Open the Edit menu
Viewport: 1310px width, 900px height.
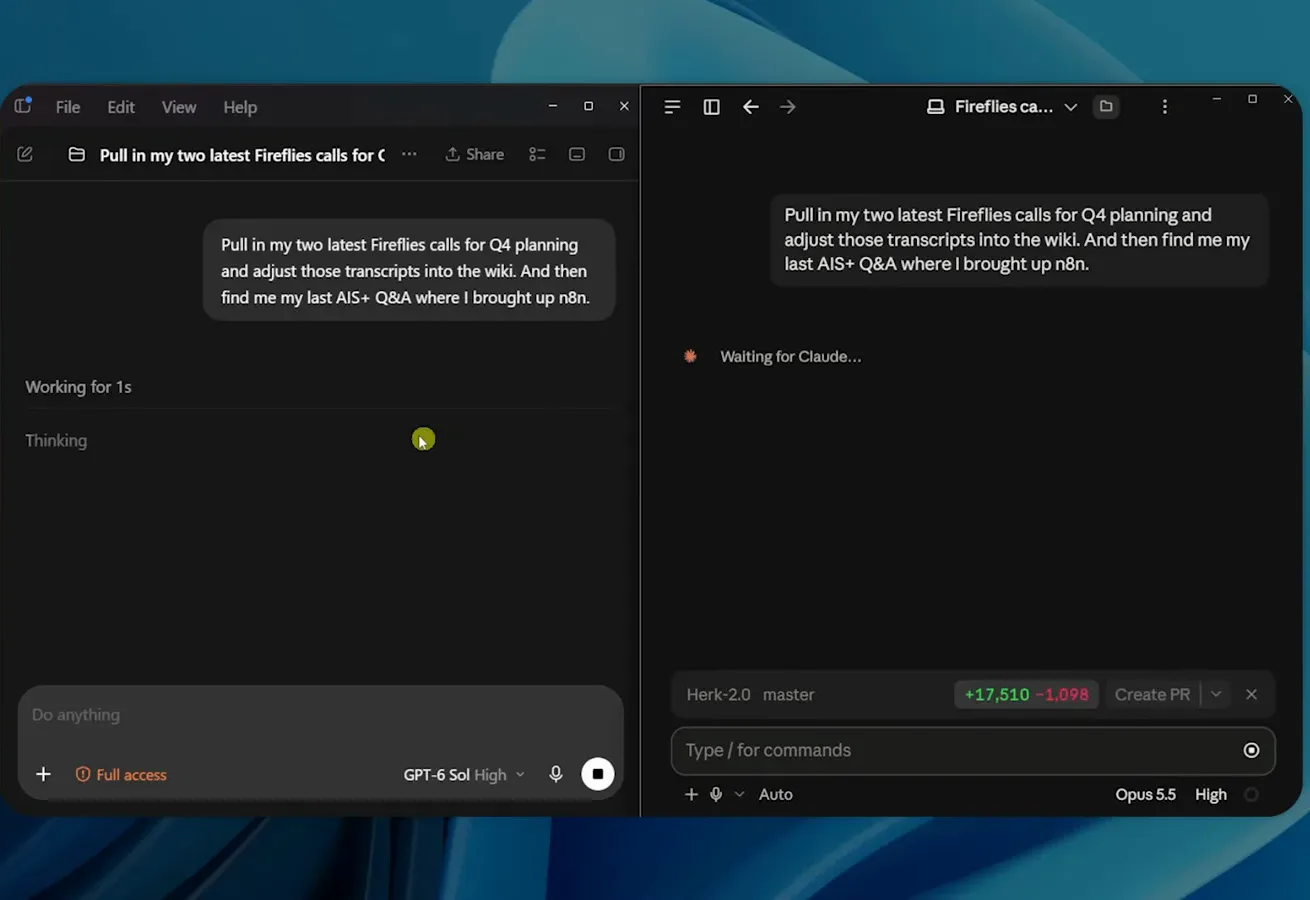click(121, 107)
